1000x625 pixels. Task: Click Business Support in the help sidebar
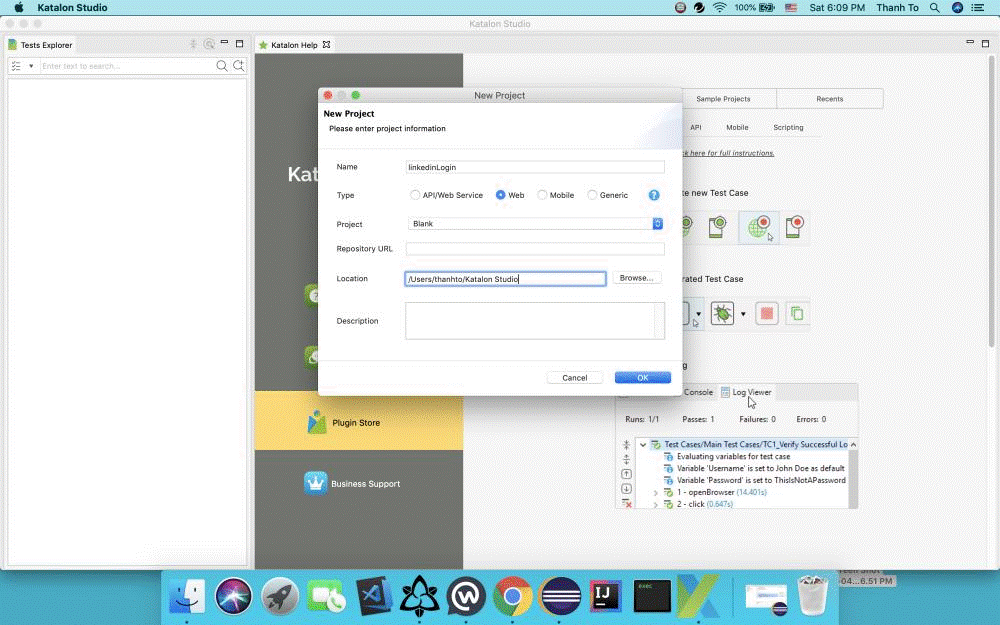click(365, 484)
